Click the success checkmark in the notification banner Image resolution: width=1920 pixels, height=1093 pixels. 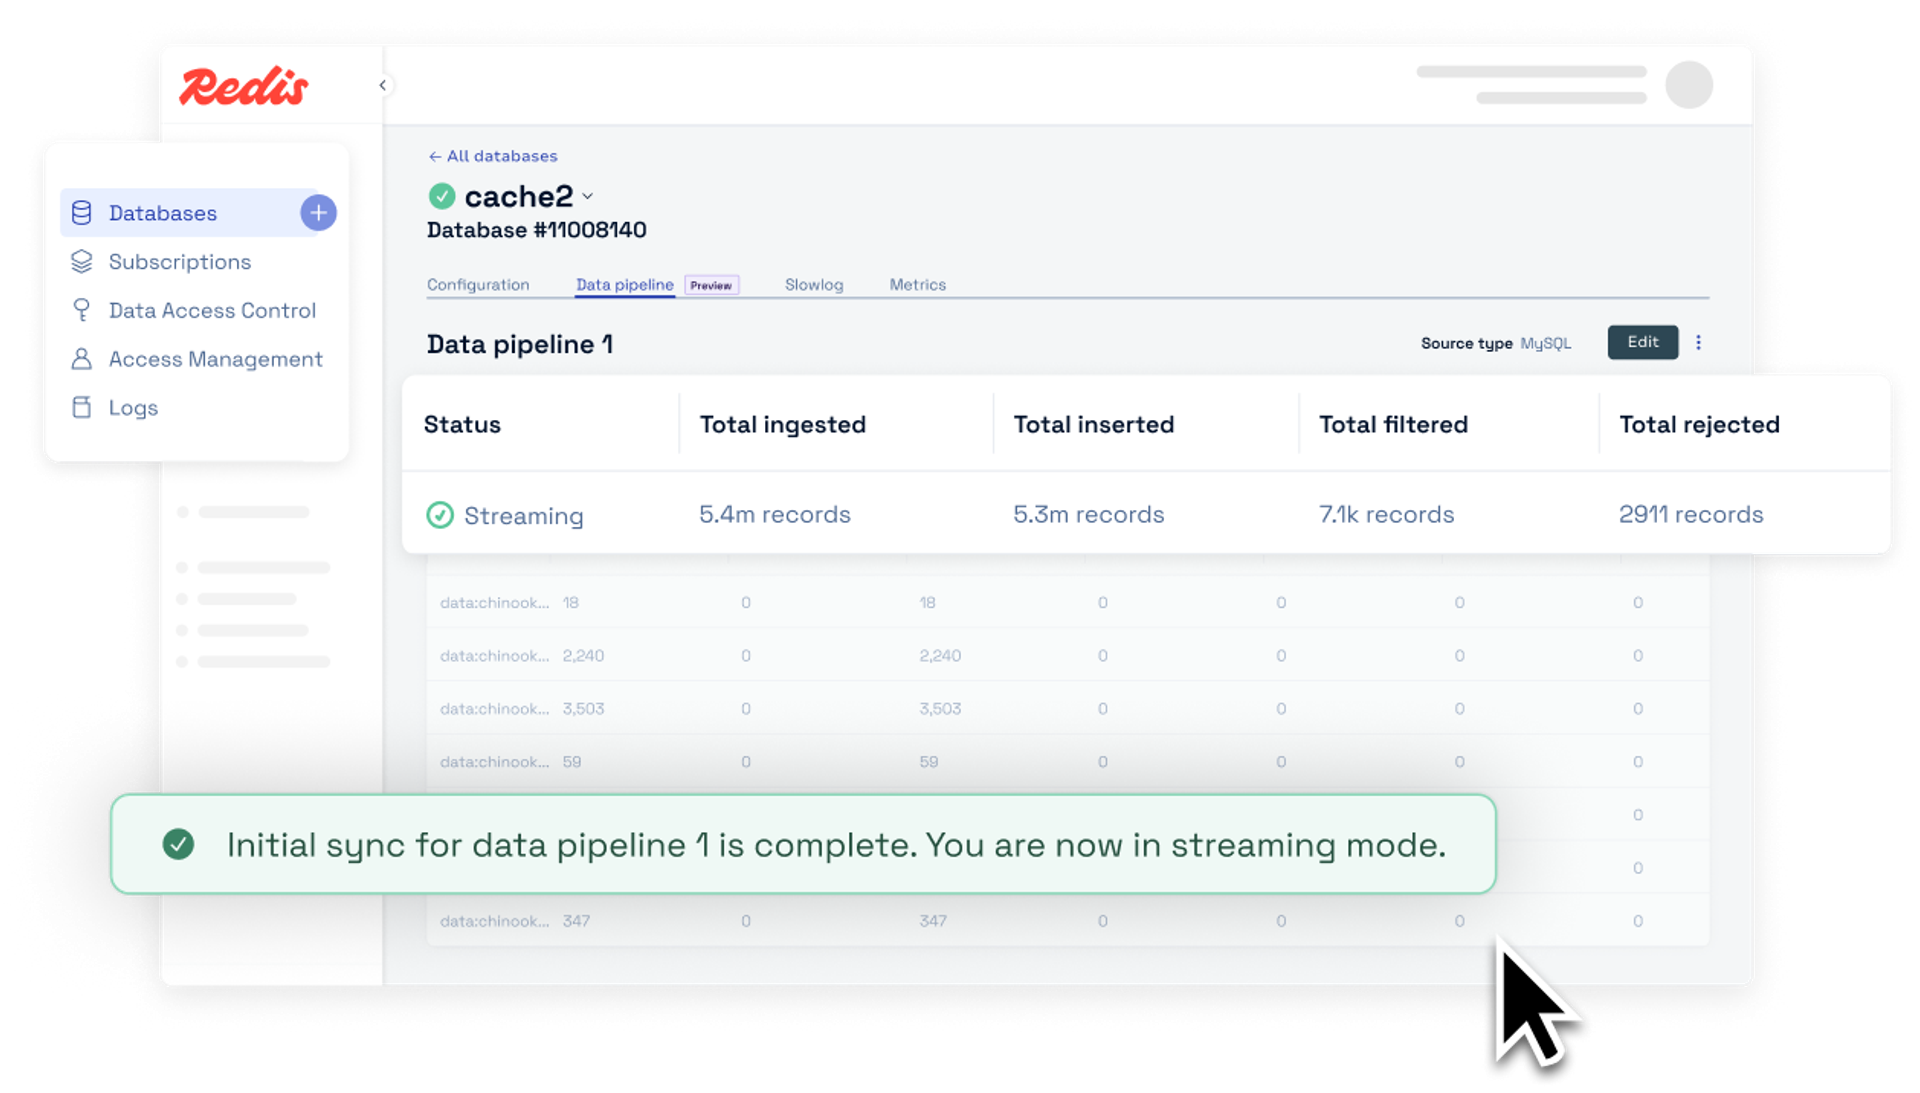pyautogui.click(x=179, y=844)
